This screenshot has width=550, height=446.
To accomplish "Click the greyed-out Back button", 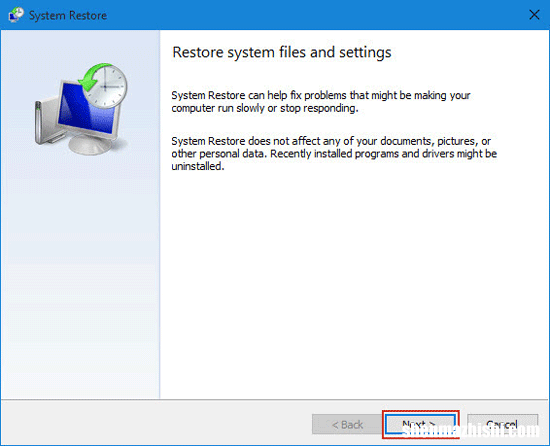I will (347, 425).
